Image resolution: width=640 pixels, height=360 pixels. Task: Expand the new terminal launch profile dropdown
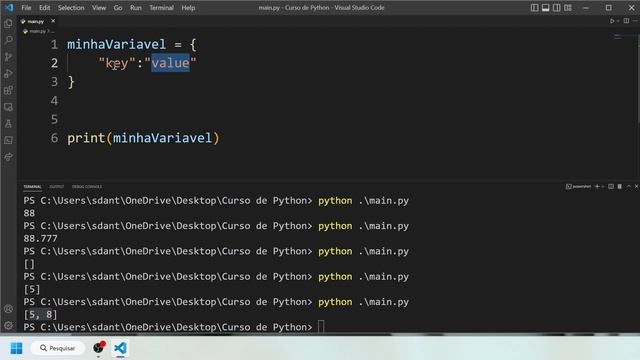coord(603,187)
